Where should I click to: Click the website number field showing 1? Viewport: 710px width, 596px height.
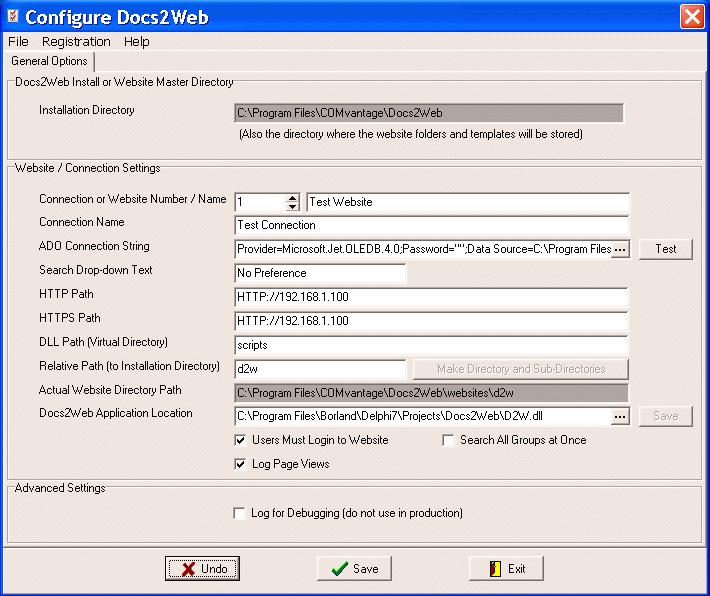pos(261,202)
